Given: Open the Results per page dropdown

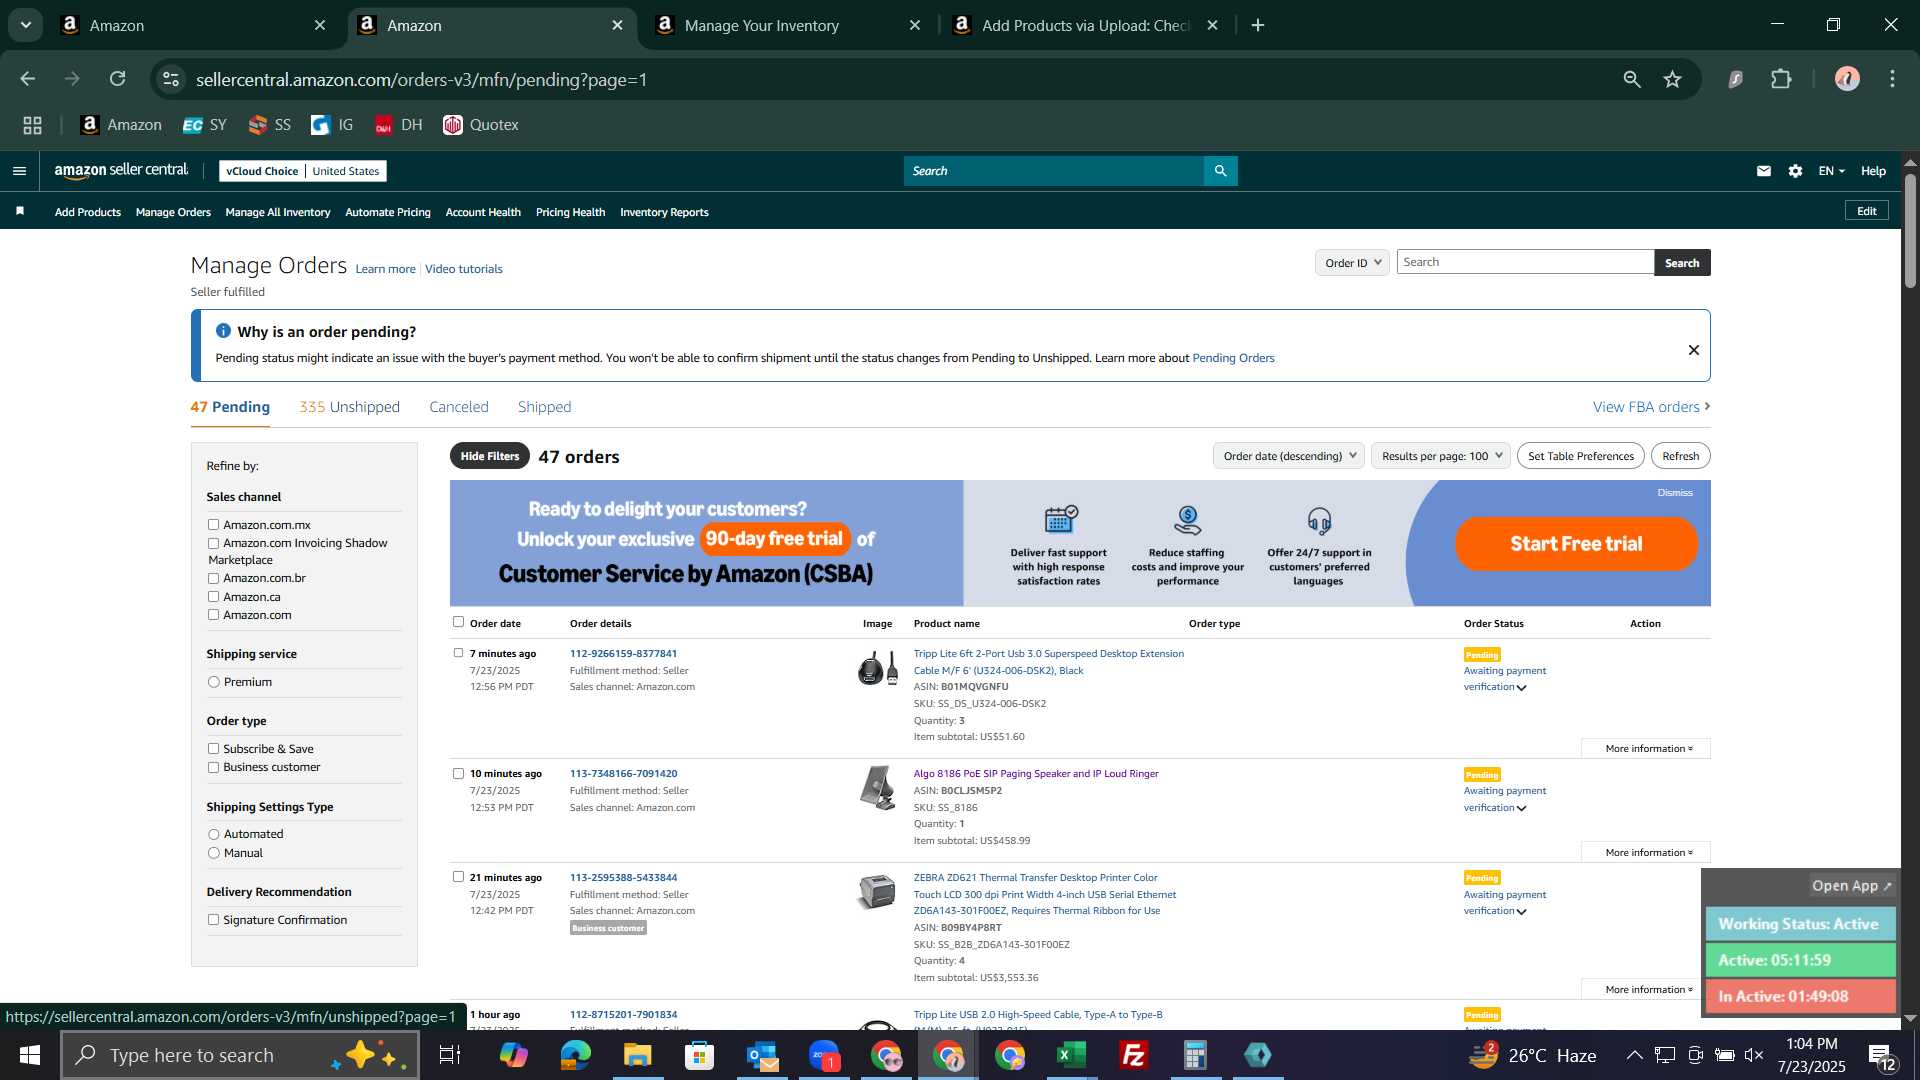Looking at the screenshot, I should point(1440,456).
